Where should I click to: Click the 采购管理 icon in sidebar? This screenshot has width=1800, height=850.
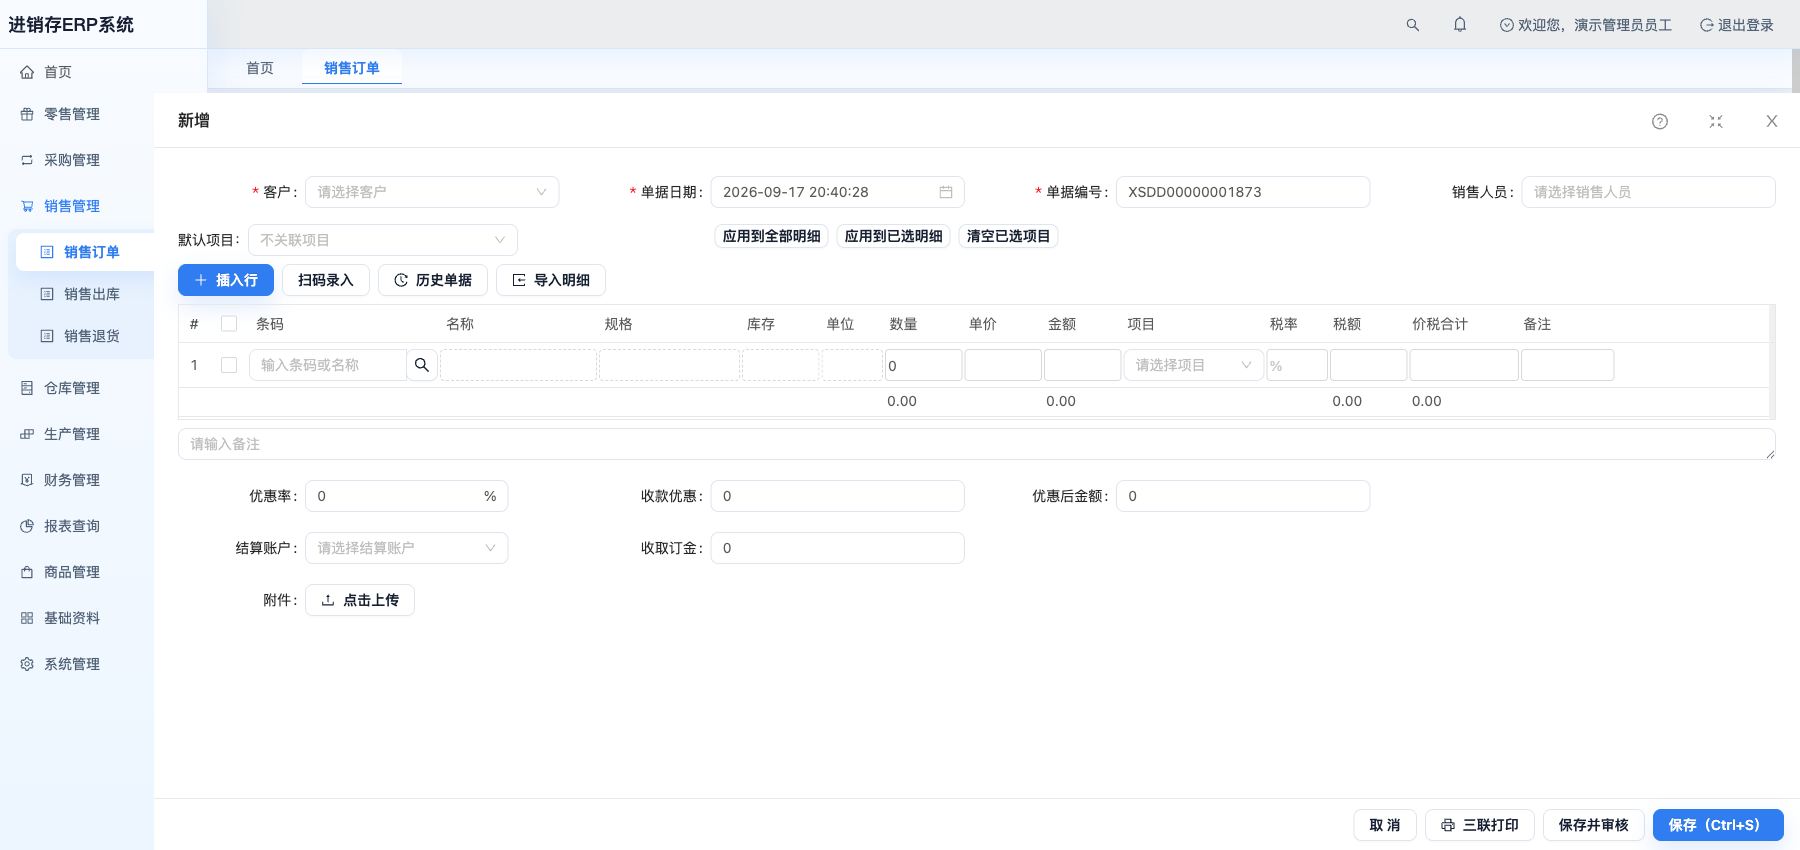27,160
